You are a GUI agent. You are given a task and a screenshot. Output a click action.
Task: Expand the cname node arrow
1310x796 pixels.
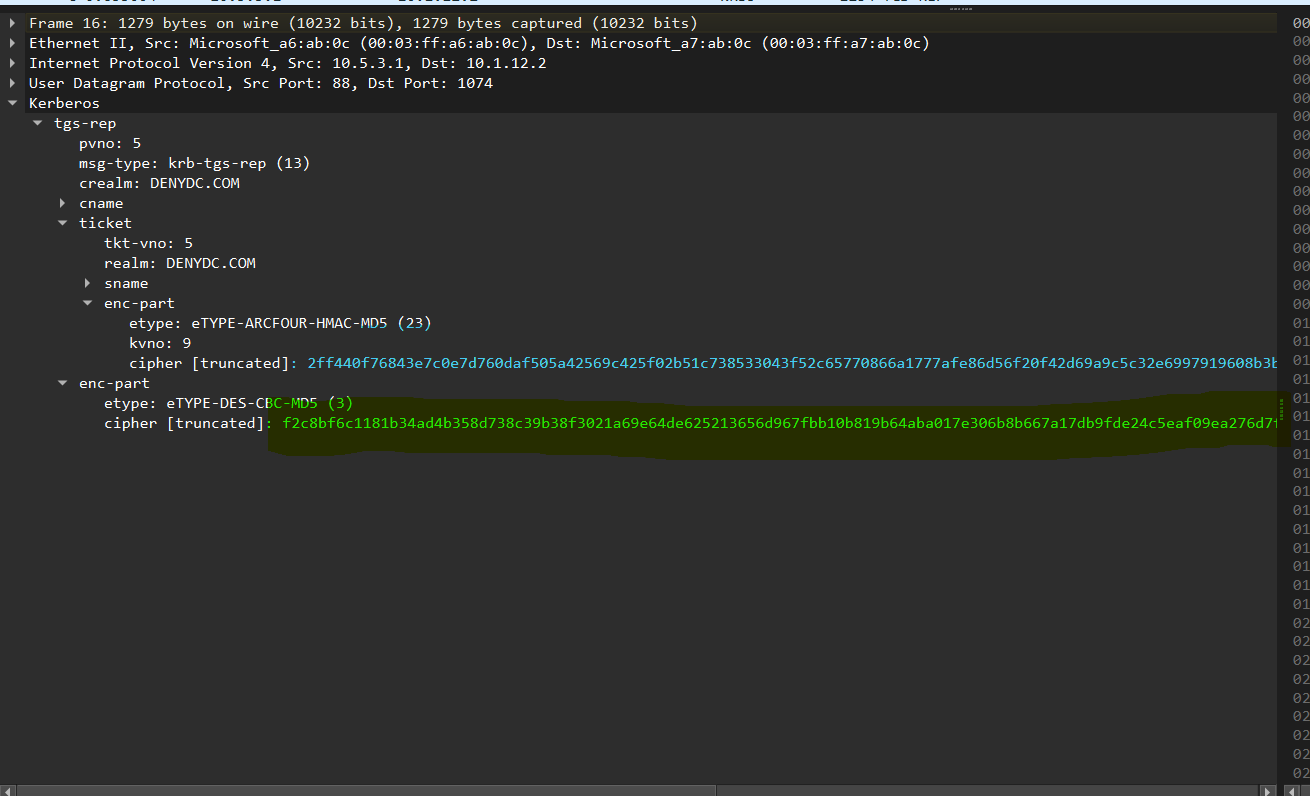click(x=62, y=203)
